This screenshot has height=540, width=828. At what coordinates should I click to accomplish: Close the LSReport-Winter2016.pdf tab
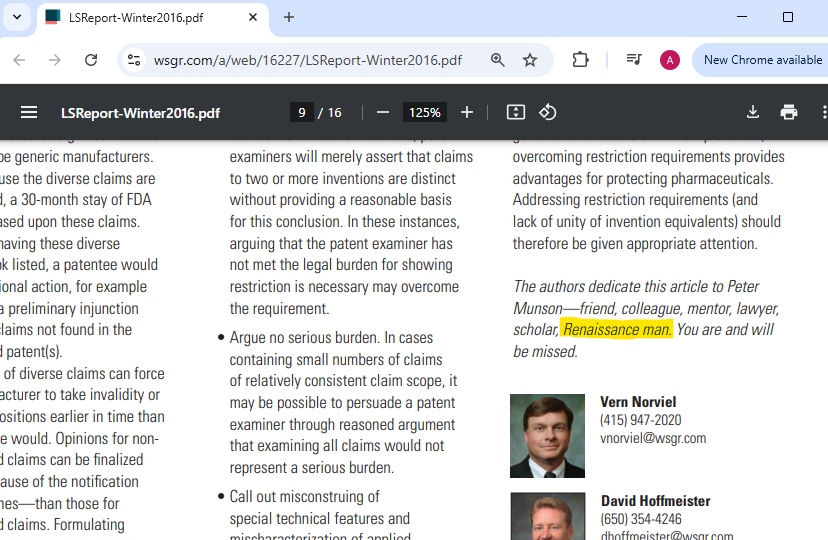pos(252,17)
